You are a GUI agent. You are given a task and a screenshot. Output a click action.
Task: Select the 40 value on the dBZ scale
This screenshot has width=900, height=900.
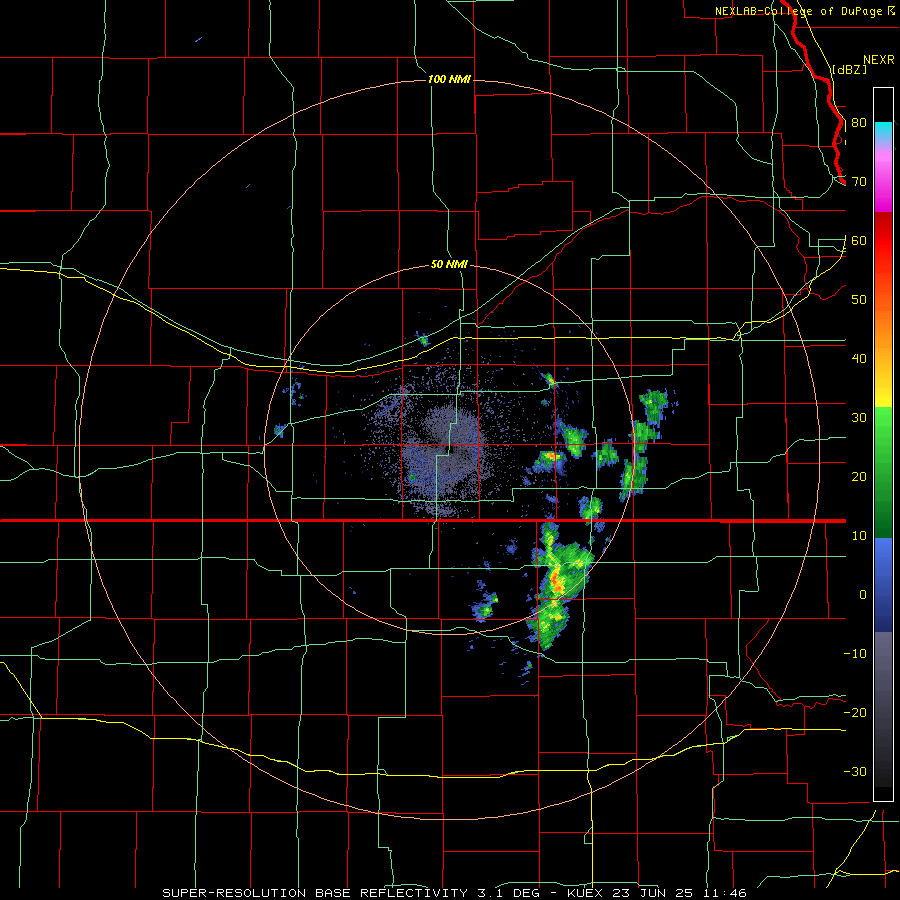pos(859,359)
